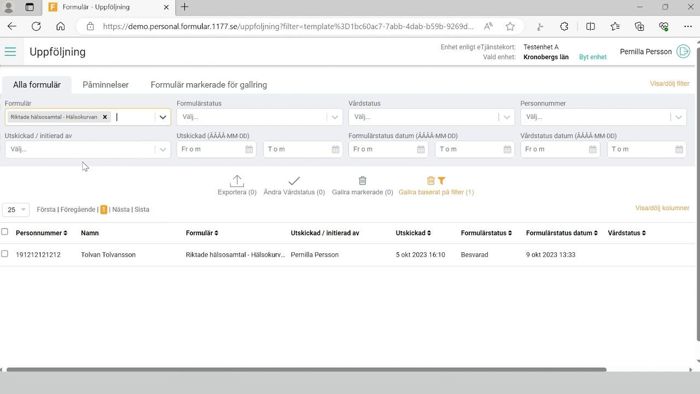Open browser extensions puzzle icon
700x394 pixels.
click(564, 26)
